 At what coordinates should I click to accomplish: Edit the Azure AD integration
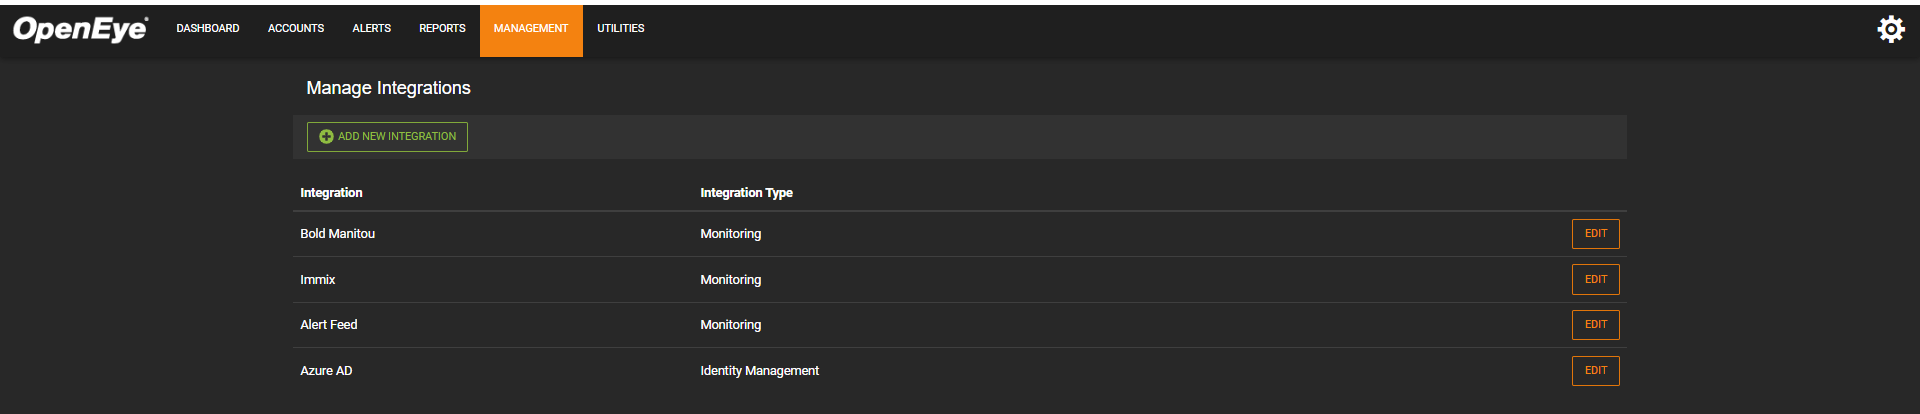tap(1595, 371)
